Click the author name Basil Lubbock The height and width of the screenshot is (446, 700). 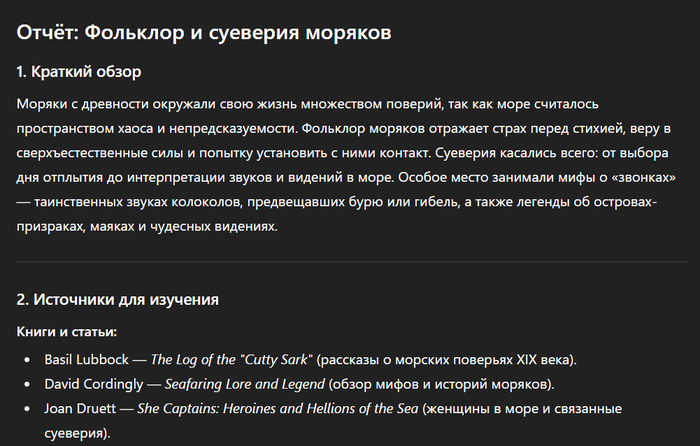86,358
